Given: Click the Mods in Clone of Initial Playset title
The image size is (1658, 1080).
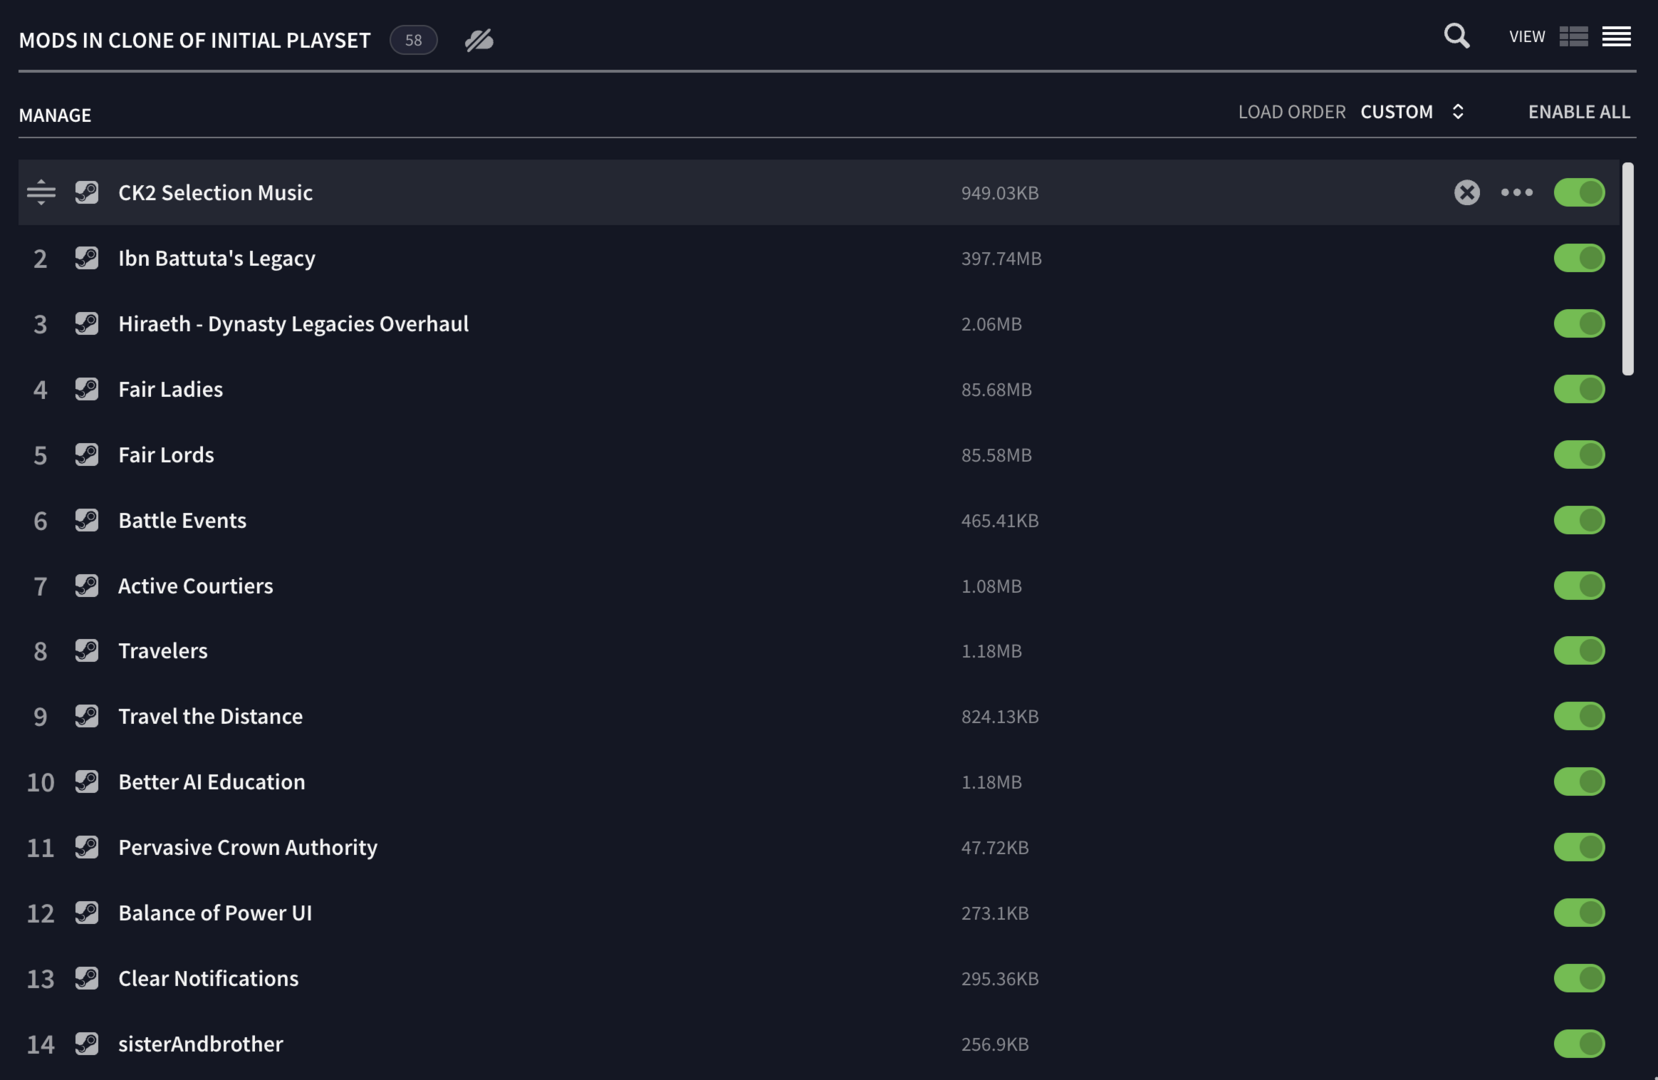Looking at the screenshot, I should (x=195, y=40).
